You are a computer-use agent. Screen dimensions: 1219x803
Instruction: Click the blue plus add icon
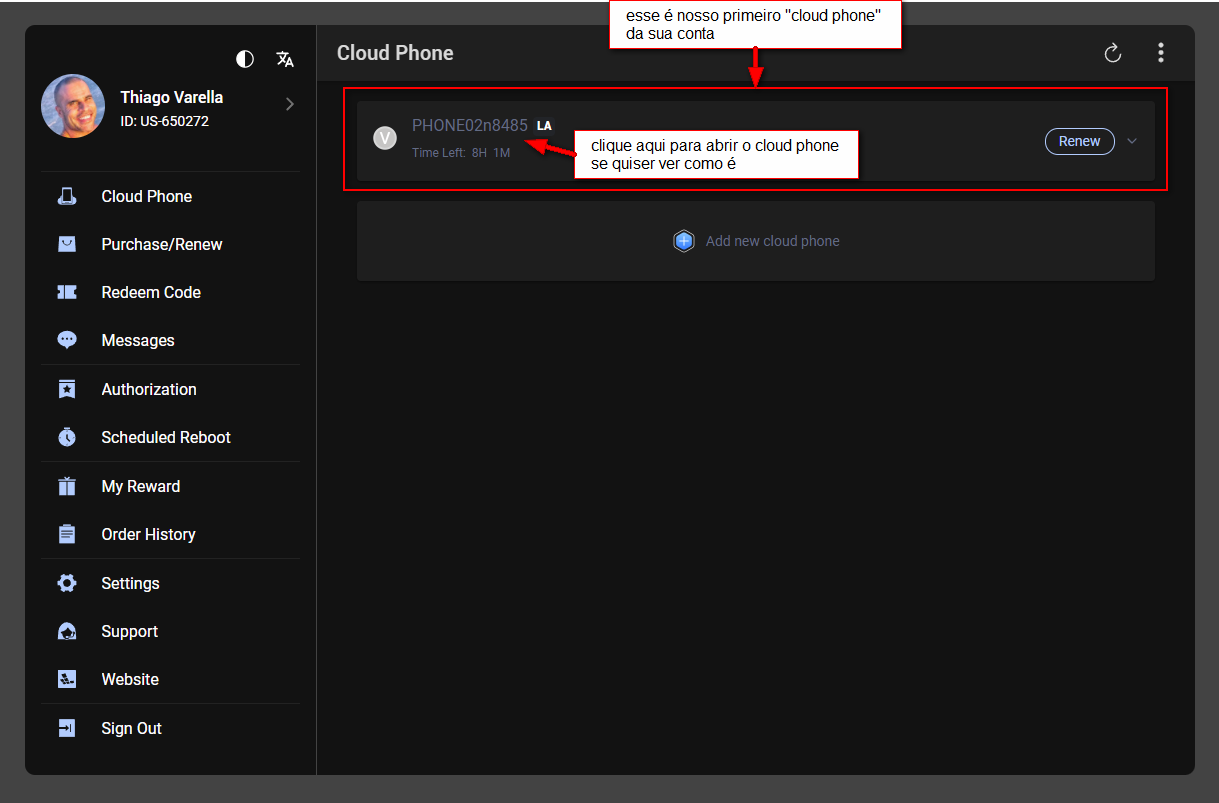tap(684, 241)
